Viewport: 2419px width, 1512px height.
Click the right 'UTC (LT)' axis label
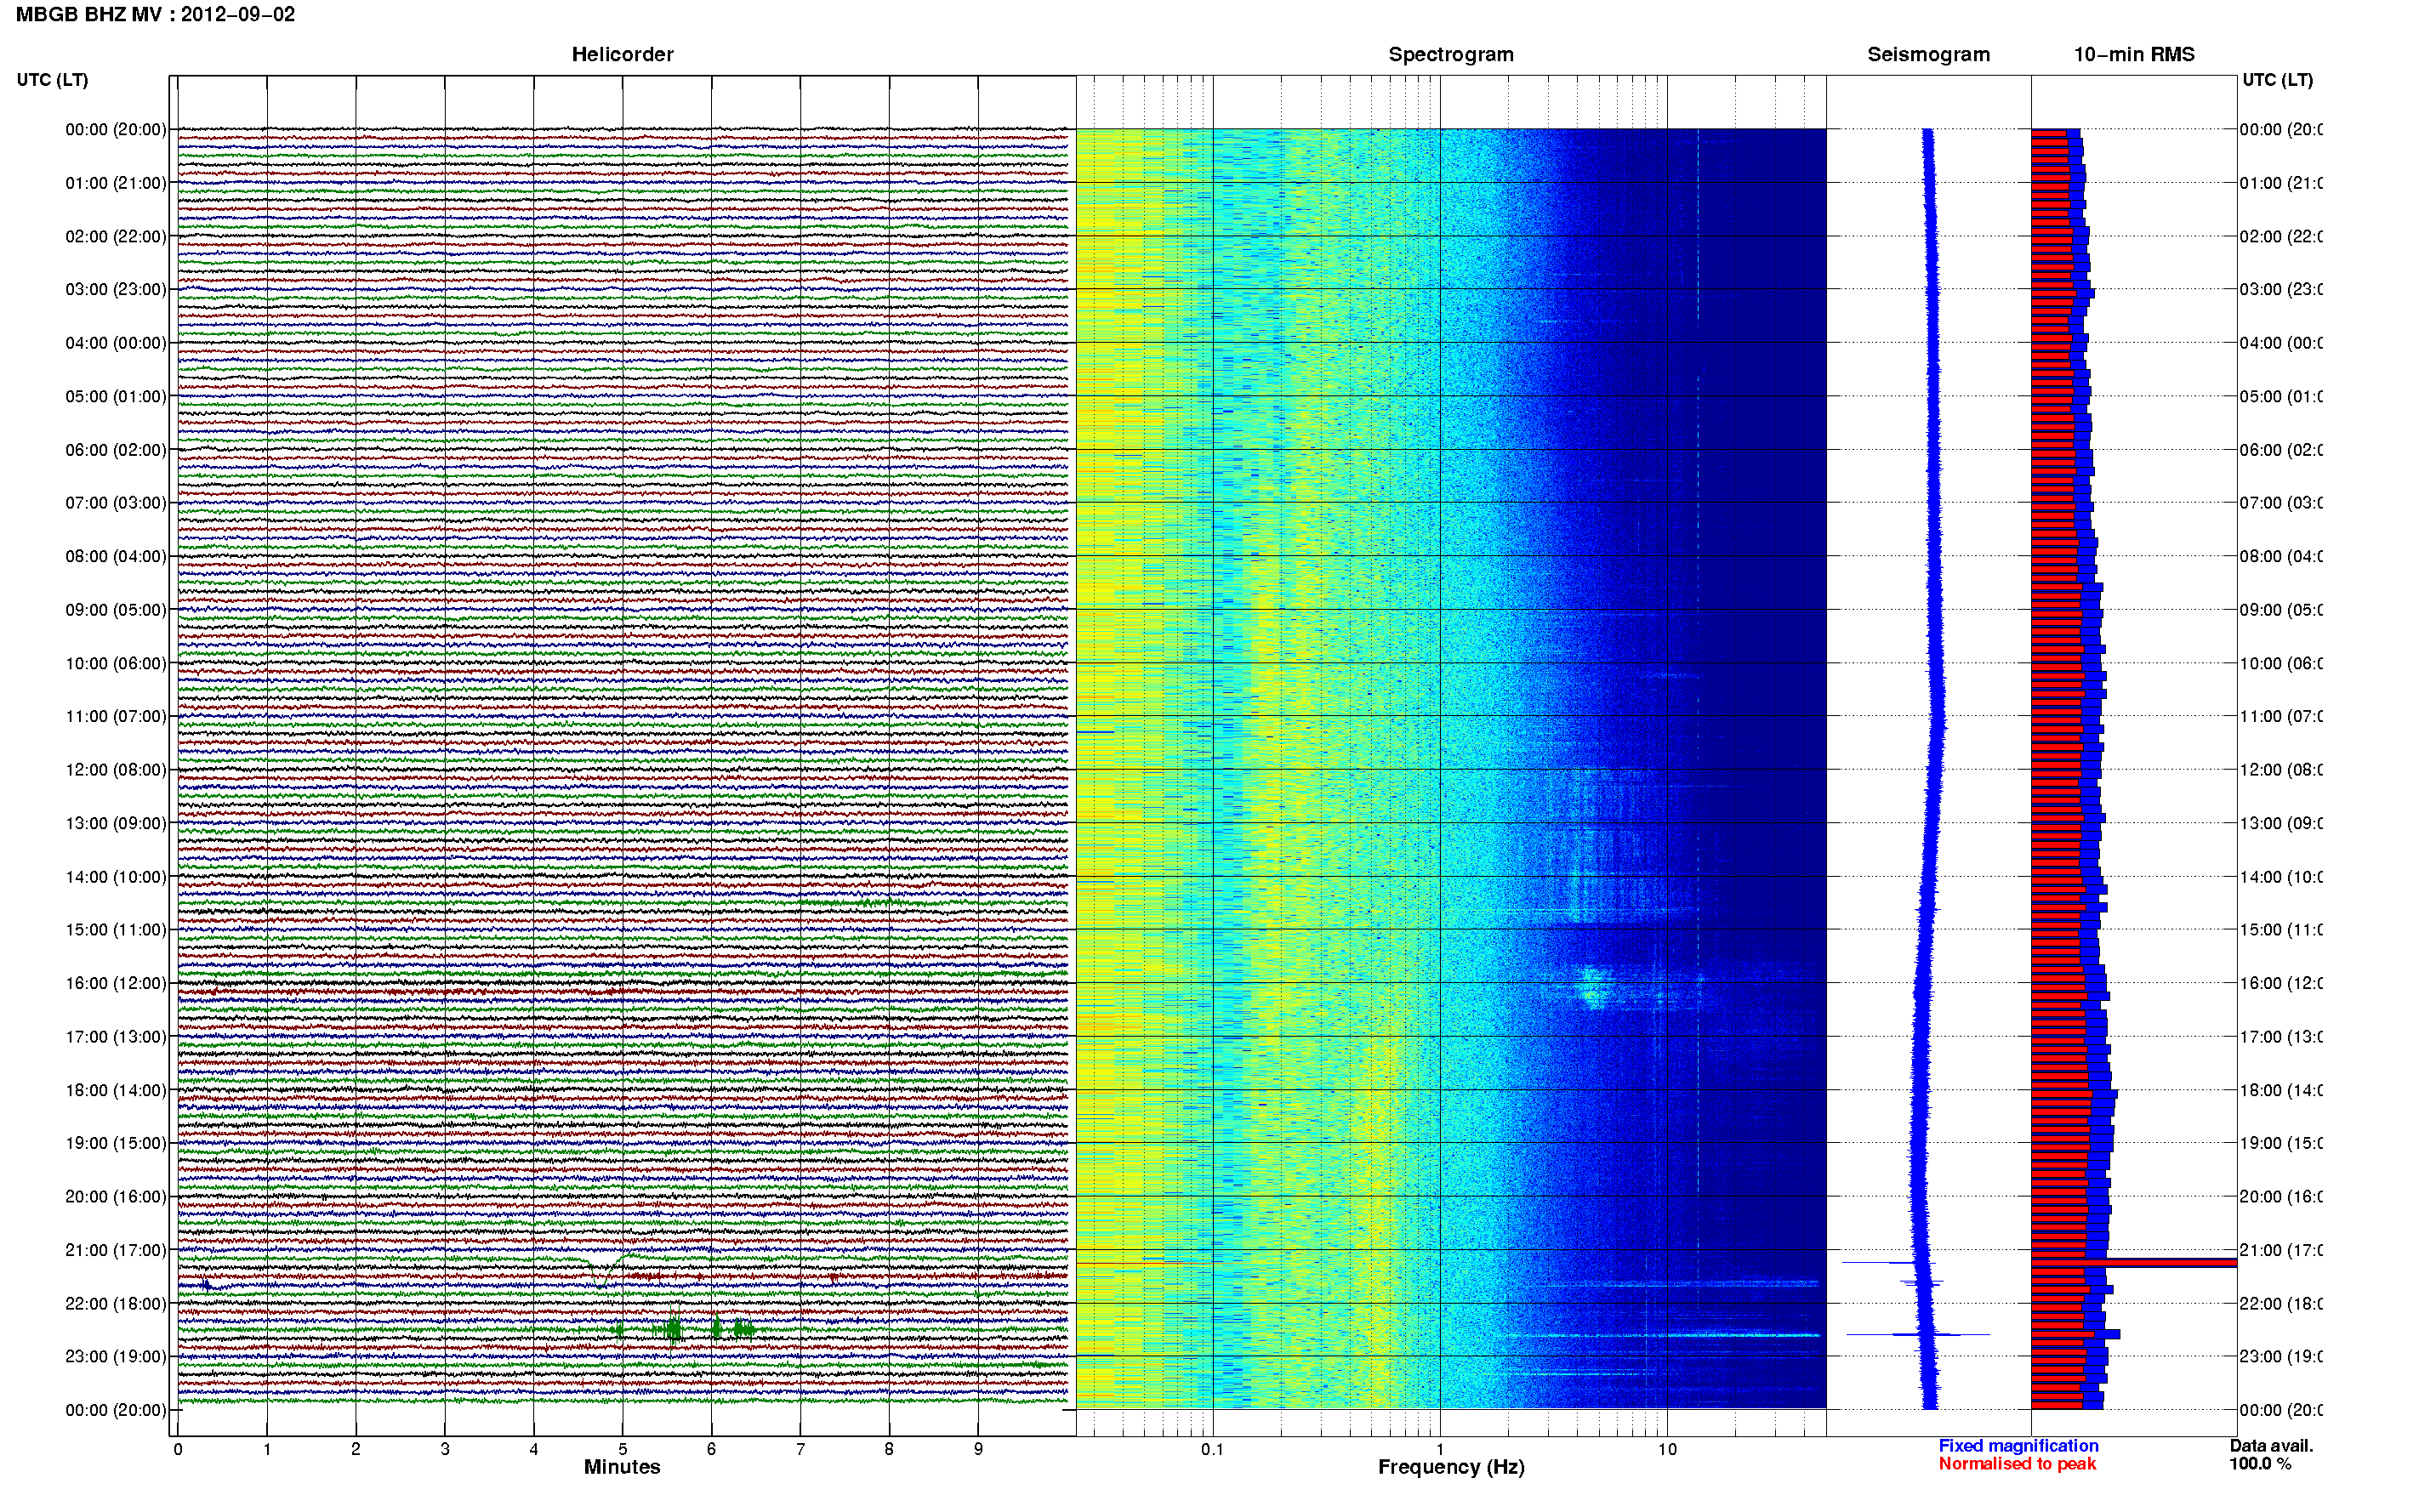click(2277, 80)
